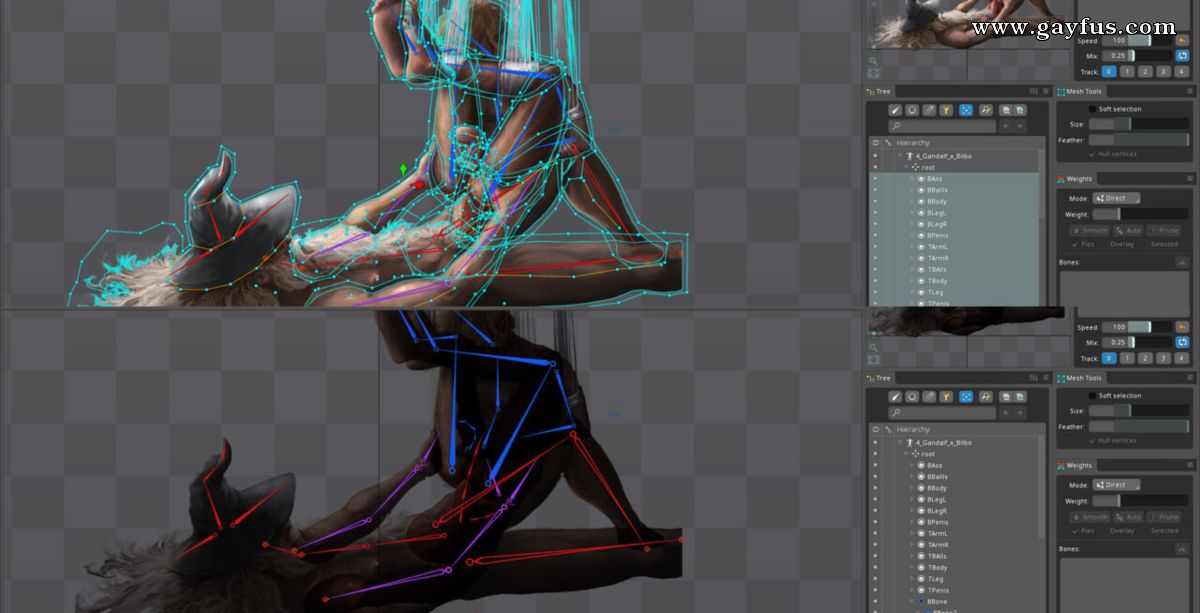
Task: Click magnifier zoom icon in upper preview corner
Action: (873, 61)
